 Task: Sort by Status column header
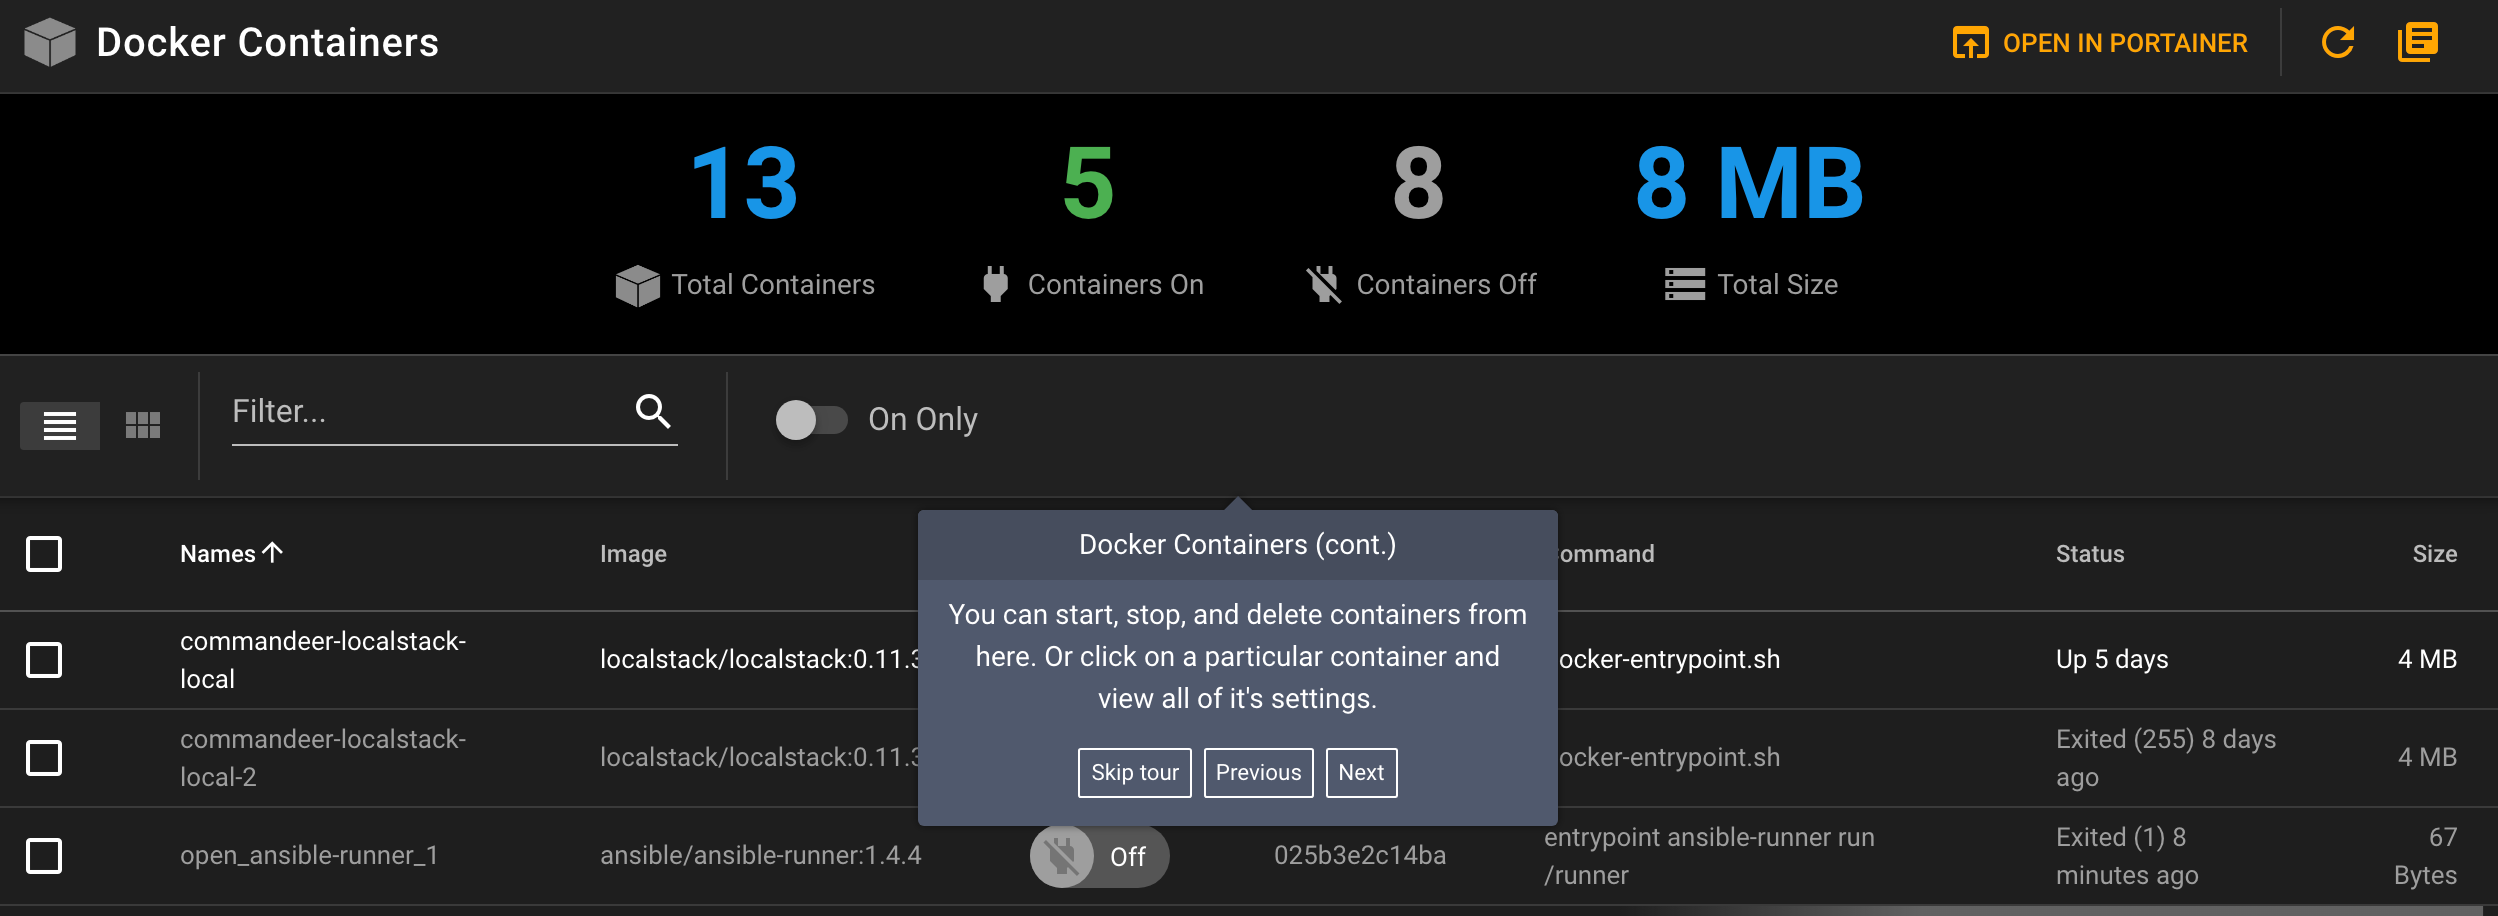coord(2090,554)
